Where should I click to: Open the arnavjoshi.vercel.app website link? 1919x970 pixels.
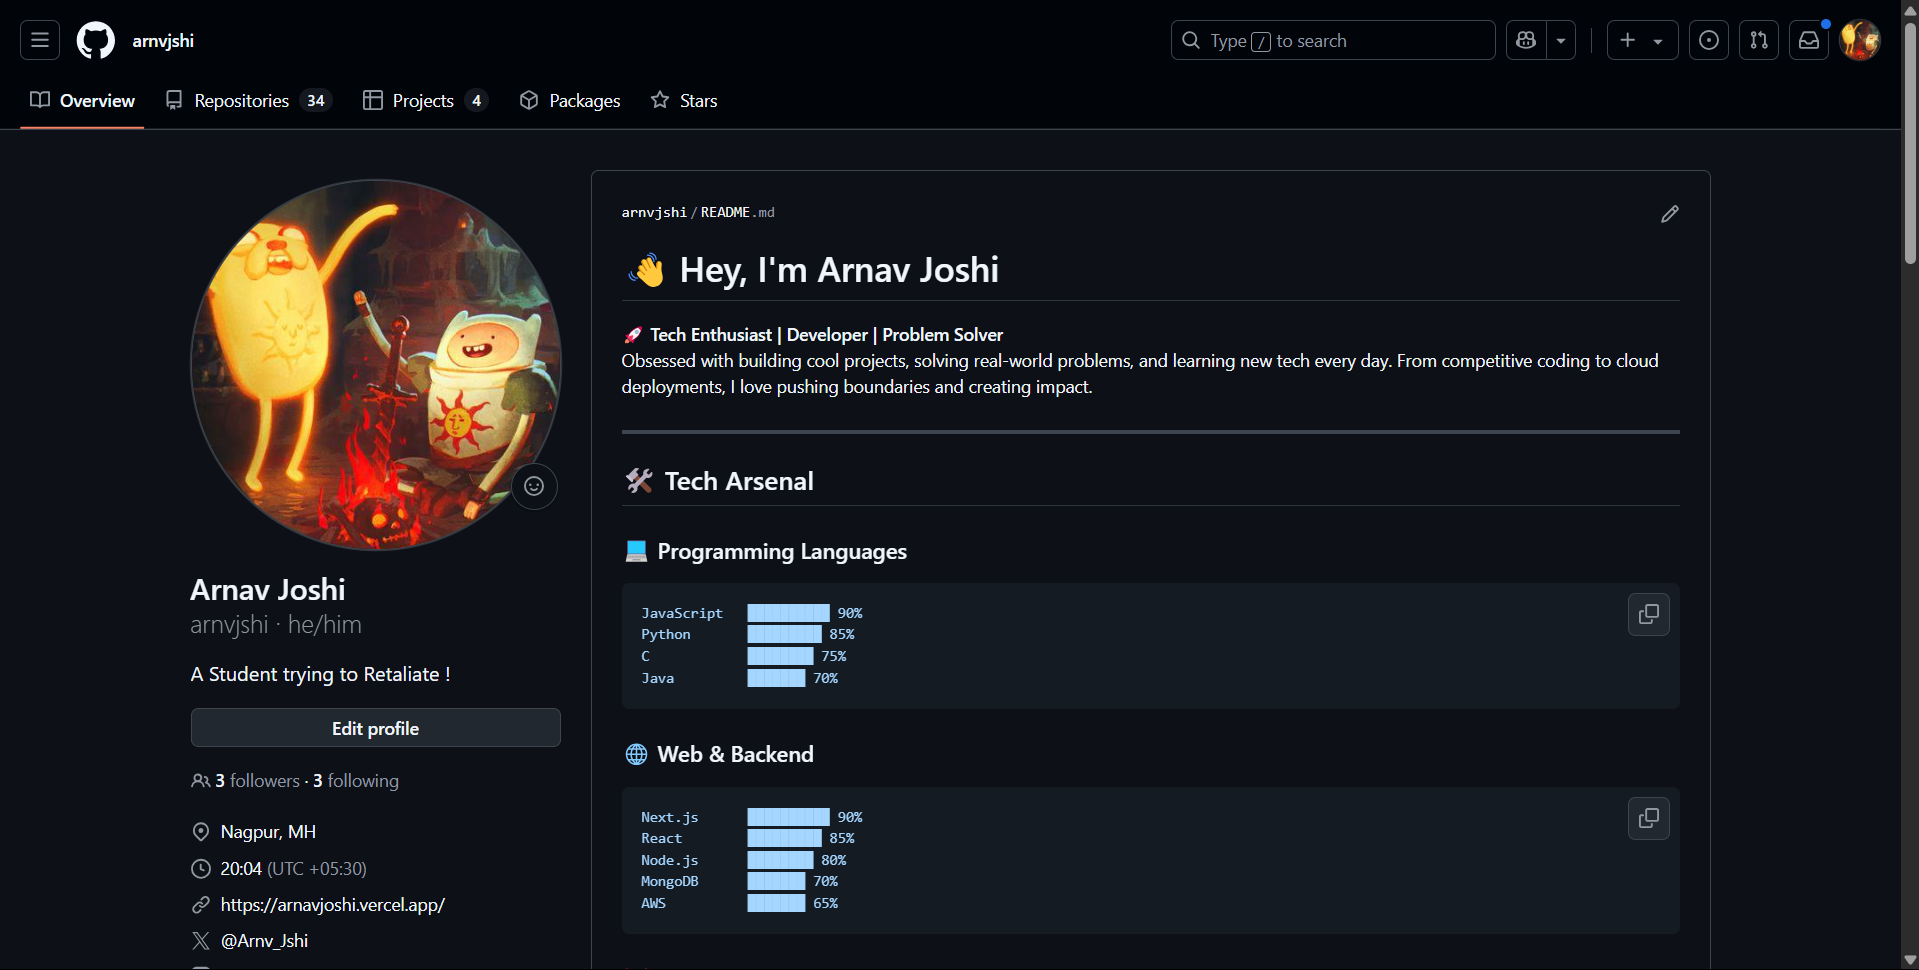click(x=333, y=904)
